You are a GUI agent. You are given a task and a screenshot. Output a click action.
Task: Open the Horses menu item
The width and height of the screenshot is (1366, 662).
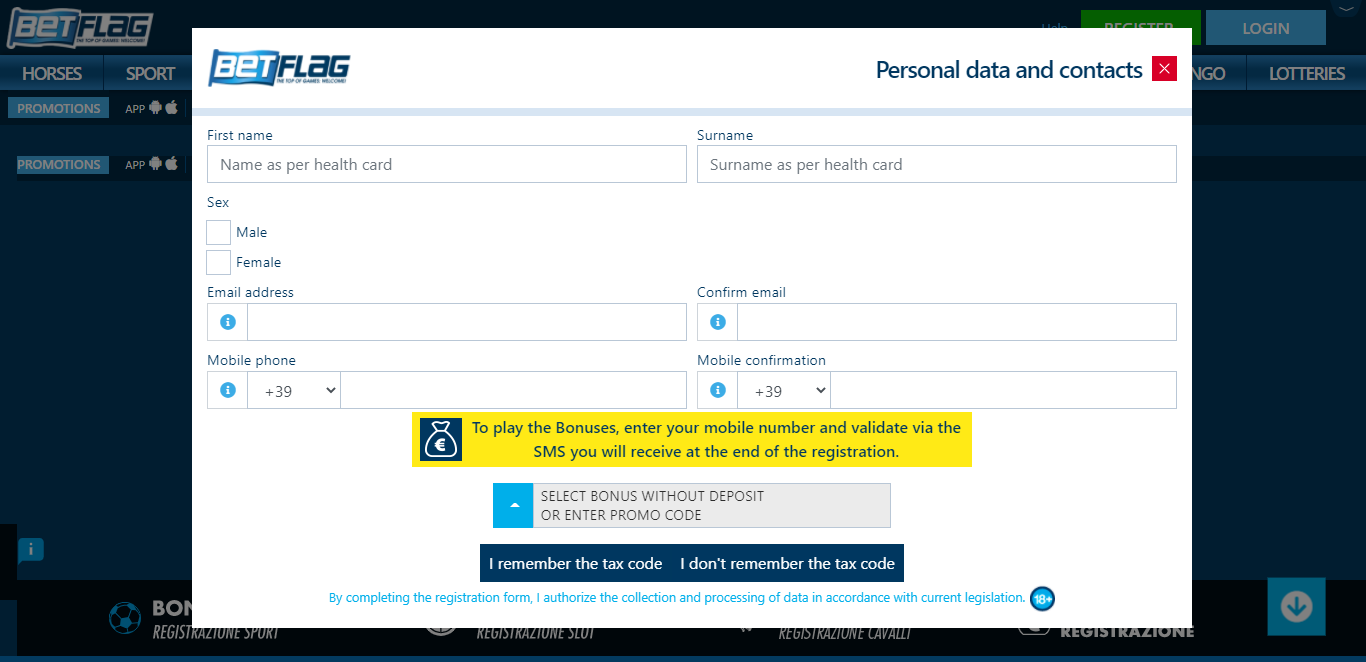pyautogui.click(x=52, y=73)
